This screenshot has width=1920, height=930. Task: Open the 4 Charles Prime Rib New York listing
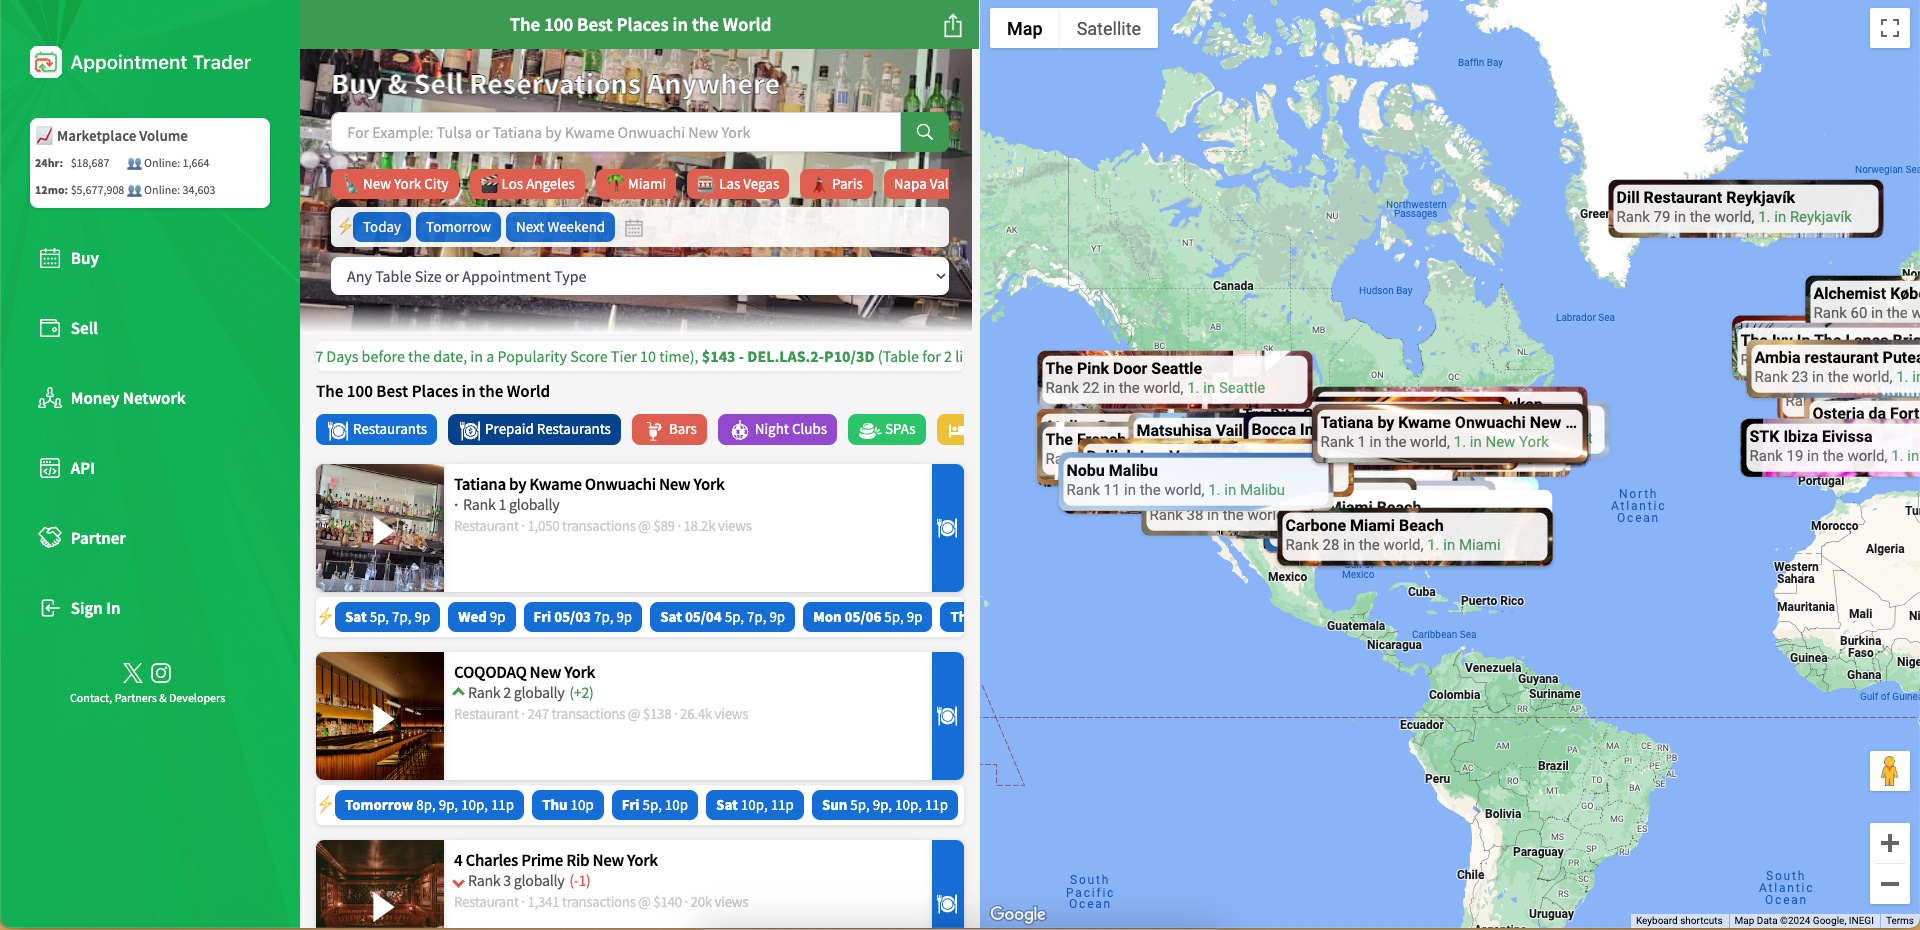(x=556, y=860)
